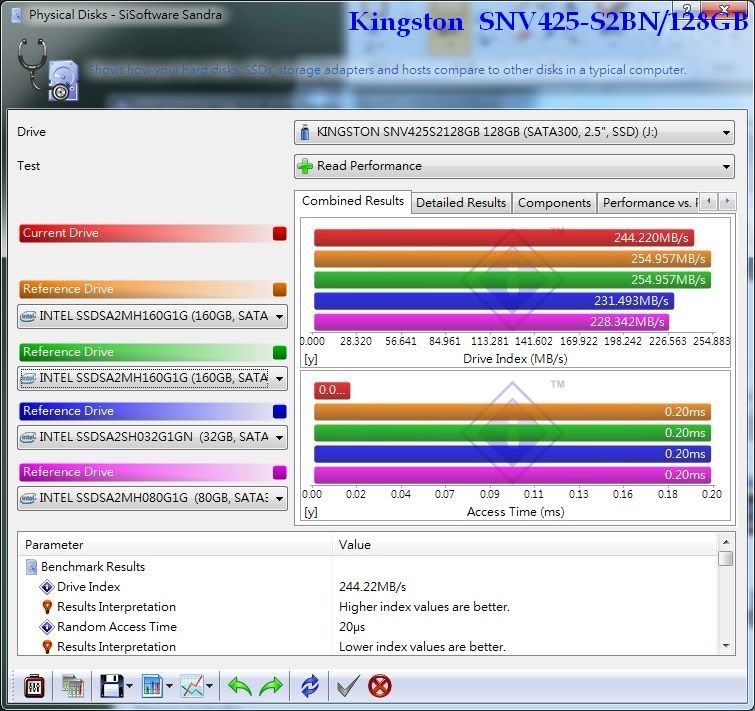Click the floppy disk save icon

pos(112,686)
